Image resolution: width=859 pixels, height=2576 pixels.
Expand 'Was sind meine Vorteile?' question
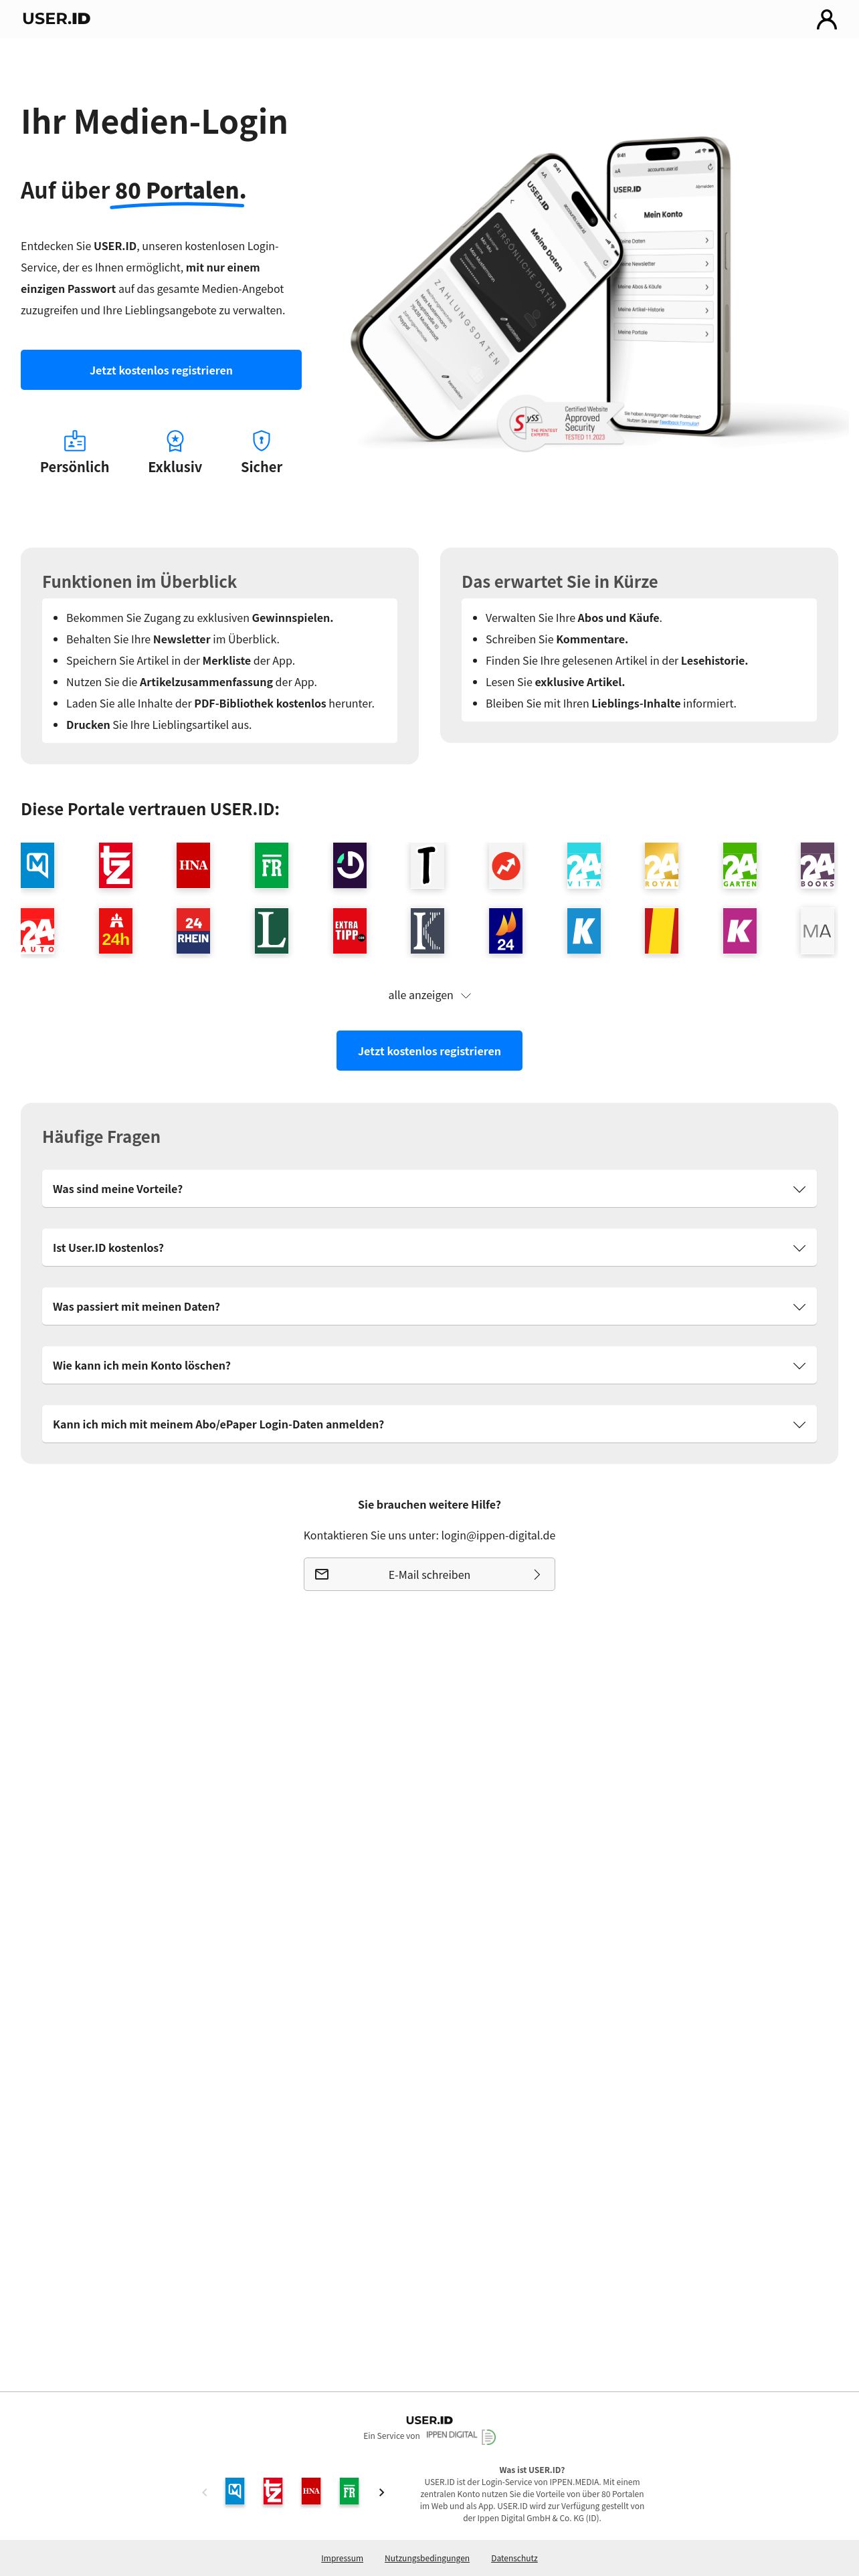coord(429,1189)
